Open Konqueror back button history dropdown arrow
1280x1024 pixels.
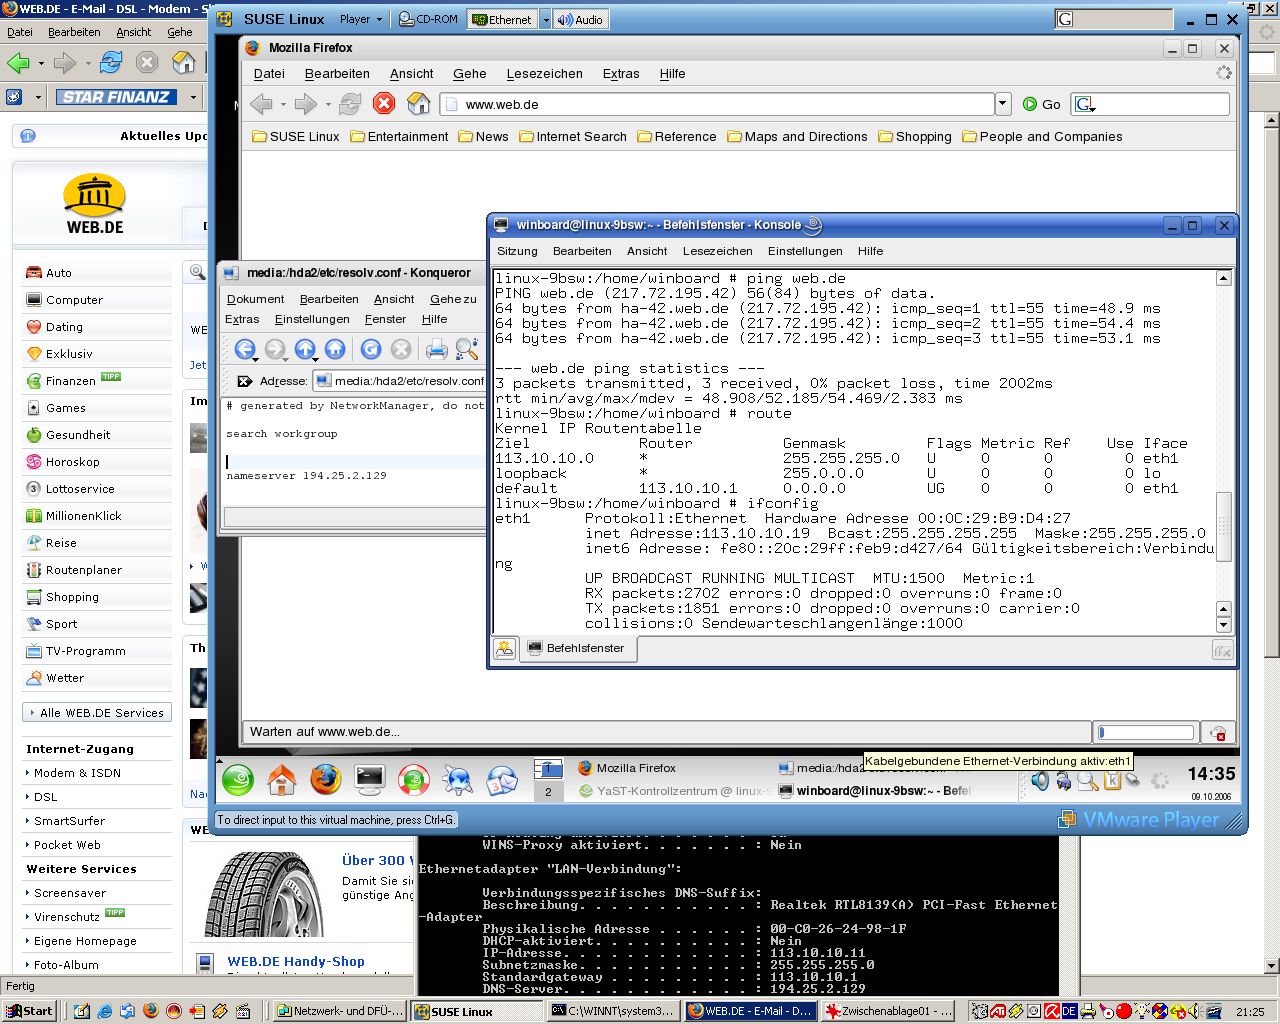[256, 358]
